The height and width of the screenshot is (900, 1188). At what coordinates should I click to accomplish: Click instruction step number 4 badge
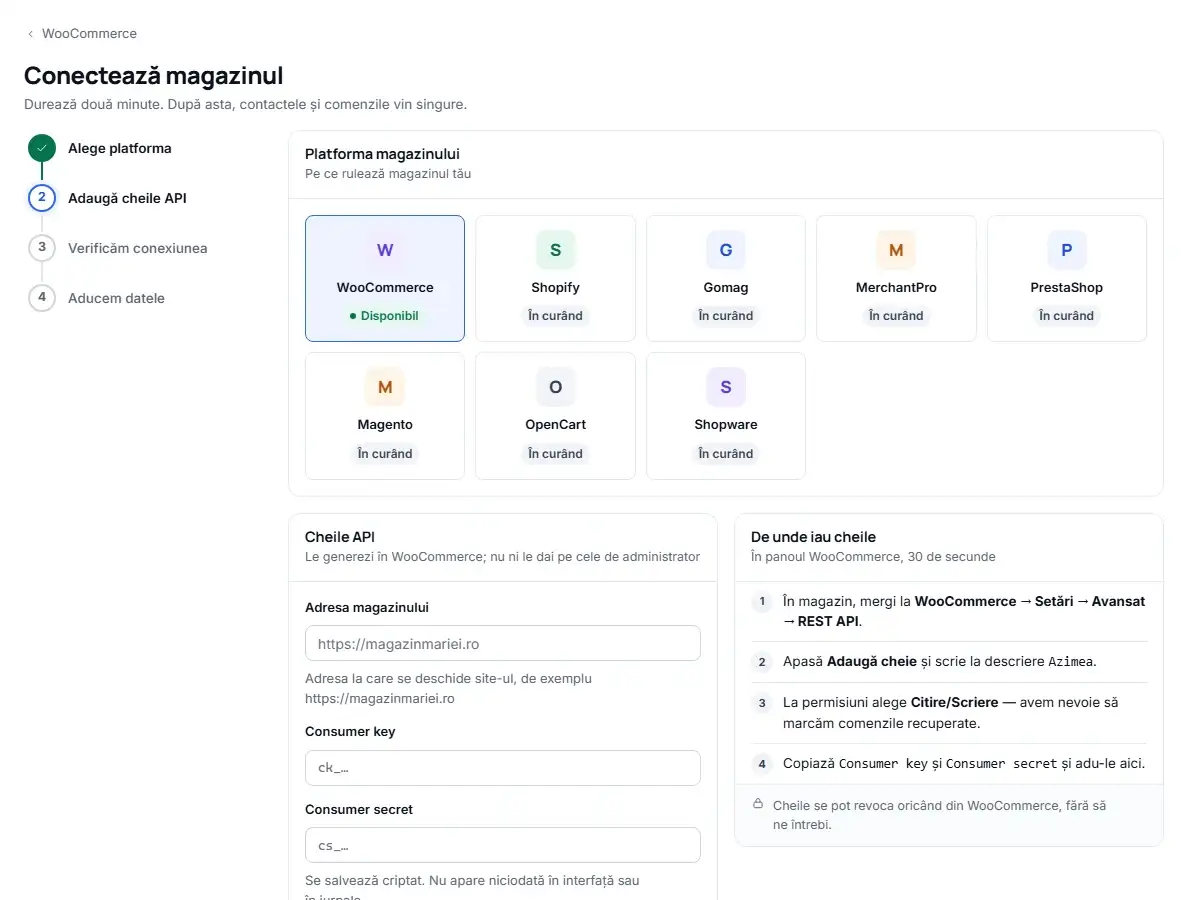(x=762, y=764)
